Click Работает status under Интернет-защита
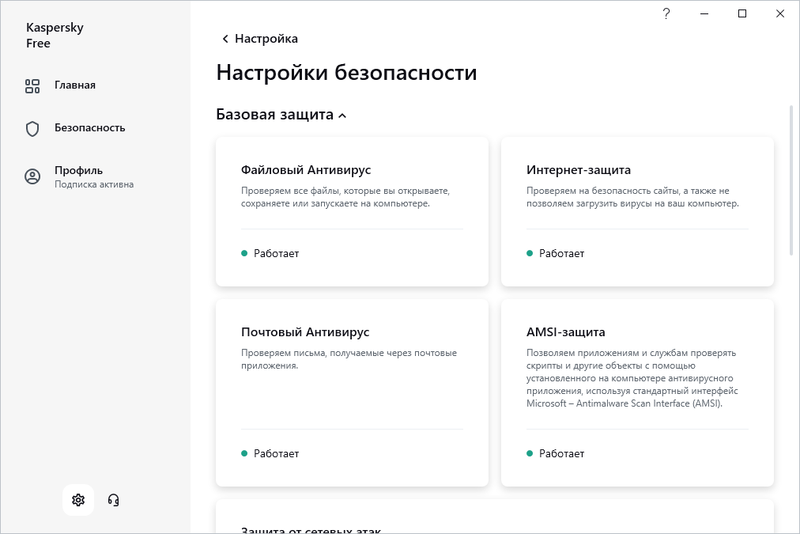 [x=563, y=254]
